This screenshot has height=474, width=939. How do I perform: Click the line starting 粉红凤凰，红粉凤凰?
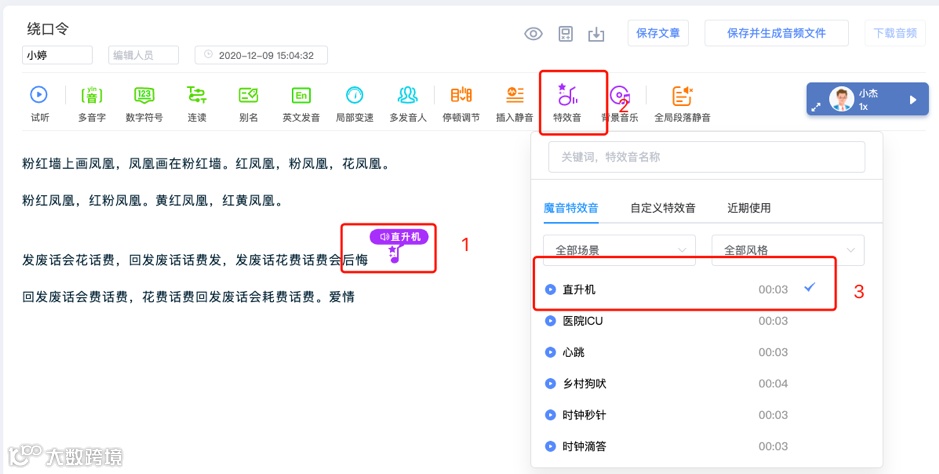pos(152,200)
